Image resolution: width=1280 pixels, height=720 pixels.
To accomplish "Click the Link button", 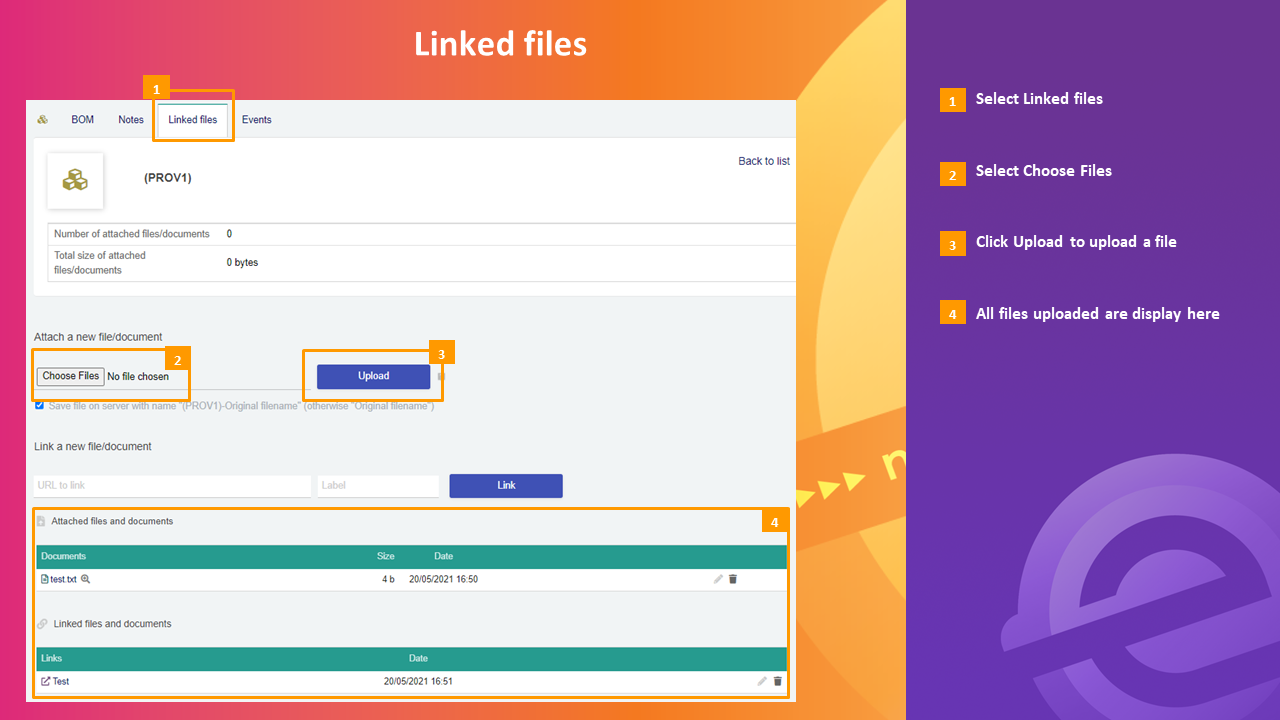I will (506, 485).
